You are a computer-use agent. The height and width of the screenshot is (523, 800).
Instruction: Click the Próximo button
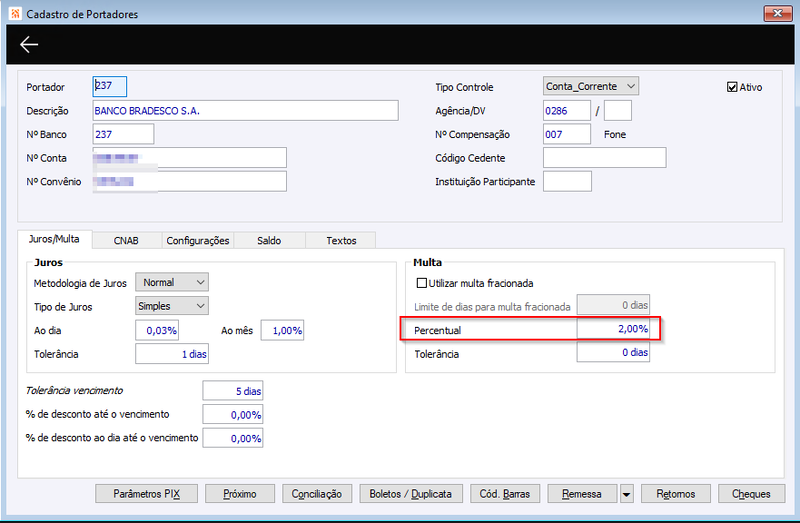tap(240, 494)
